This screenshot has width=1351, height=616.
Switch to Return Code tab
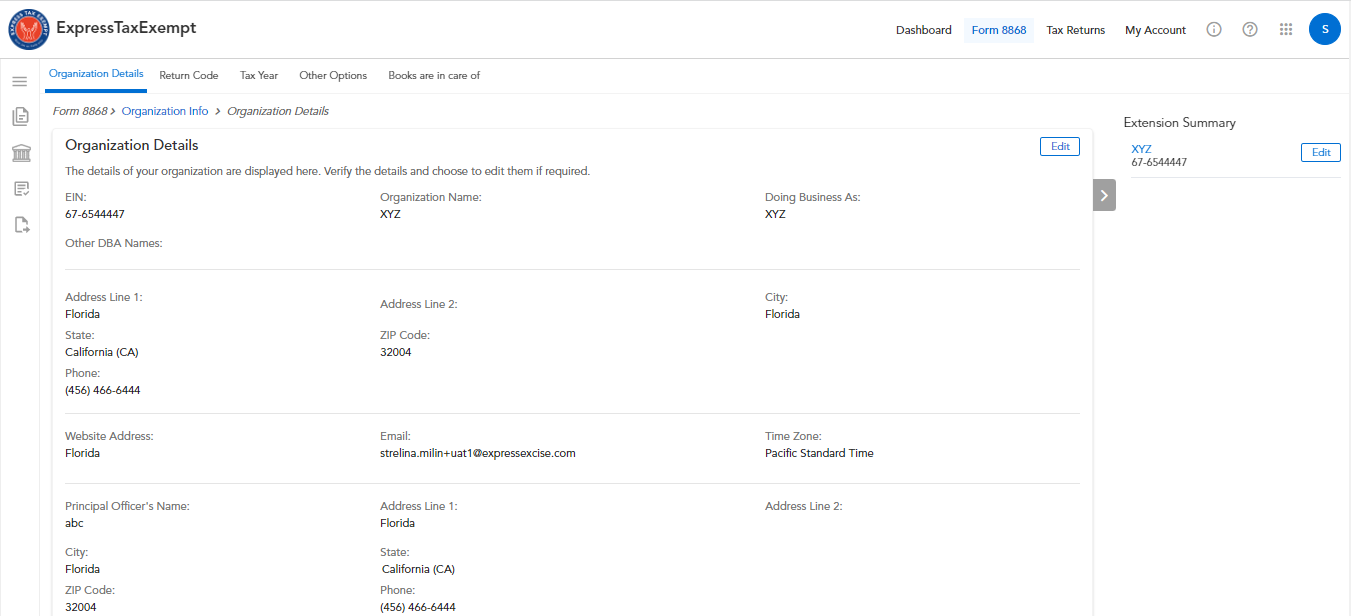[x=189, y=75]
